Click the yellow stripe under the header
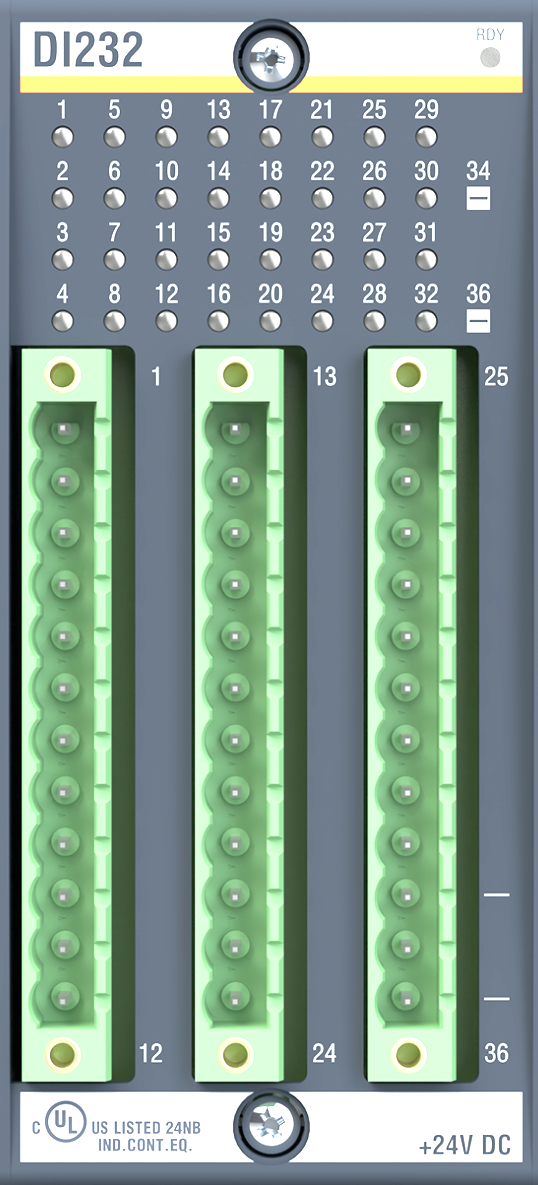The width and height of the screenshot is (538, 1185). [271, 84]
